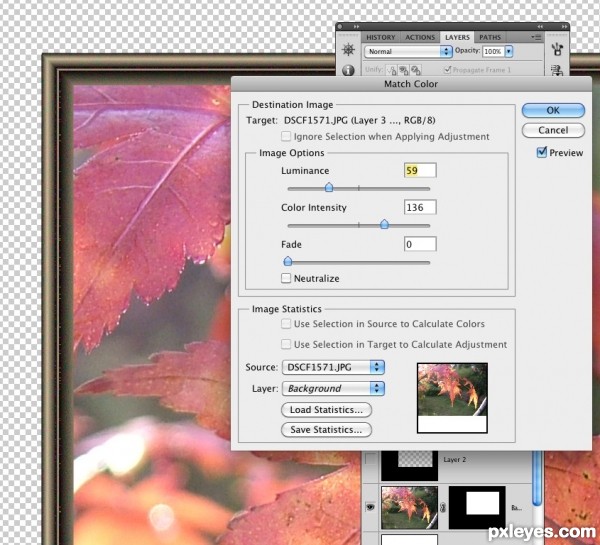Collapse the panel dock double arrows, left
This screenshot has height=545, width=600.
point(357,26)
